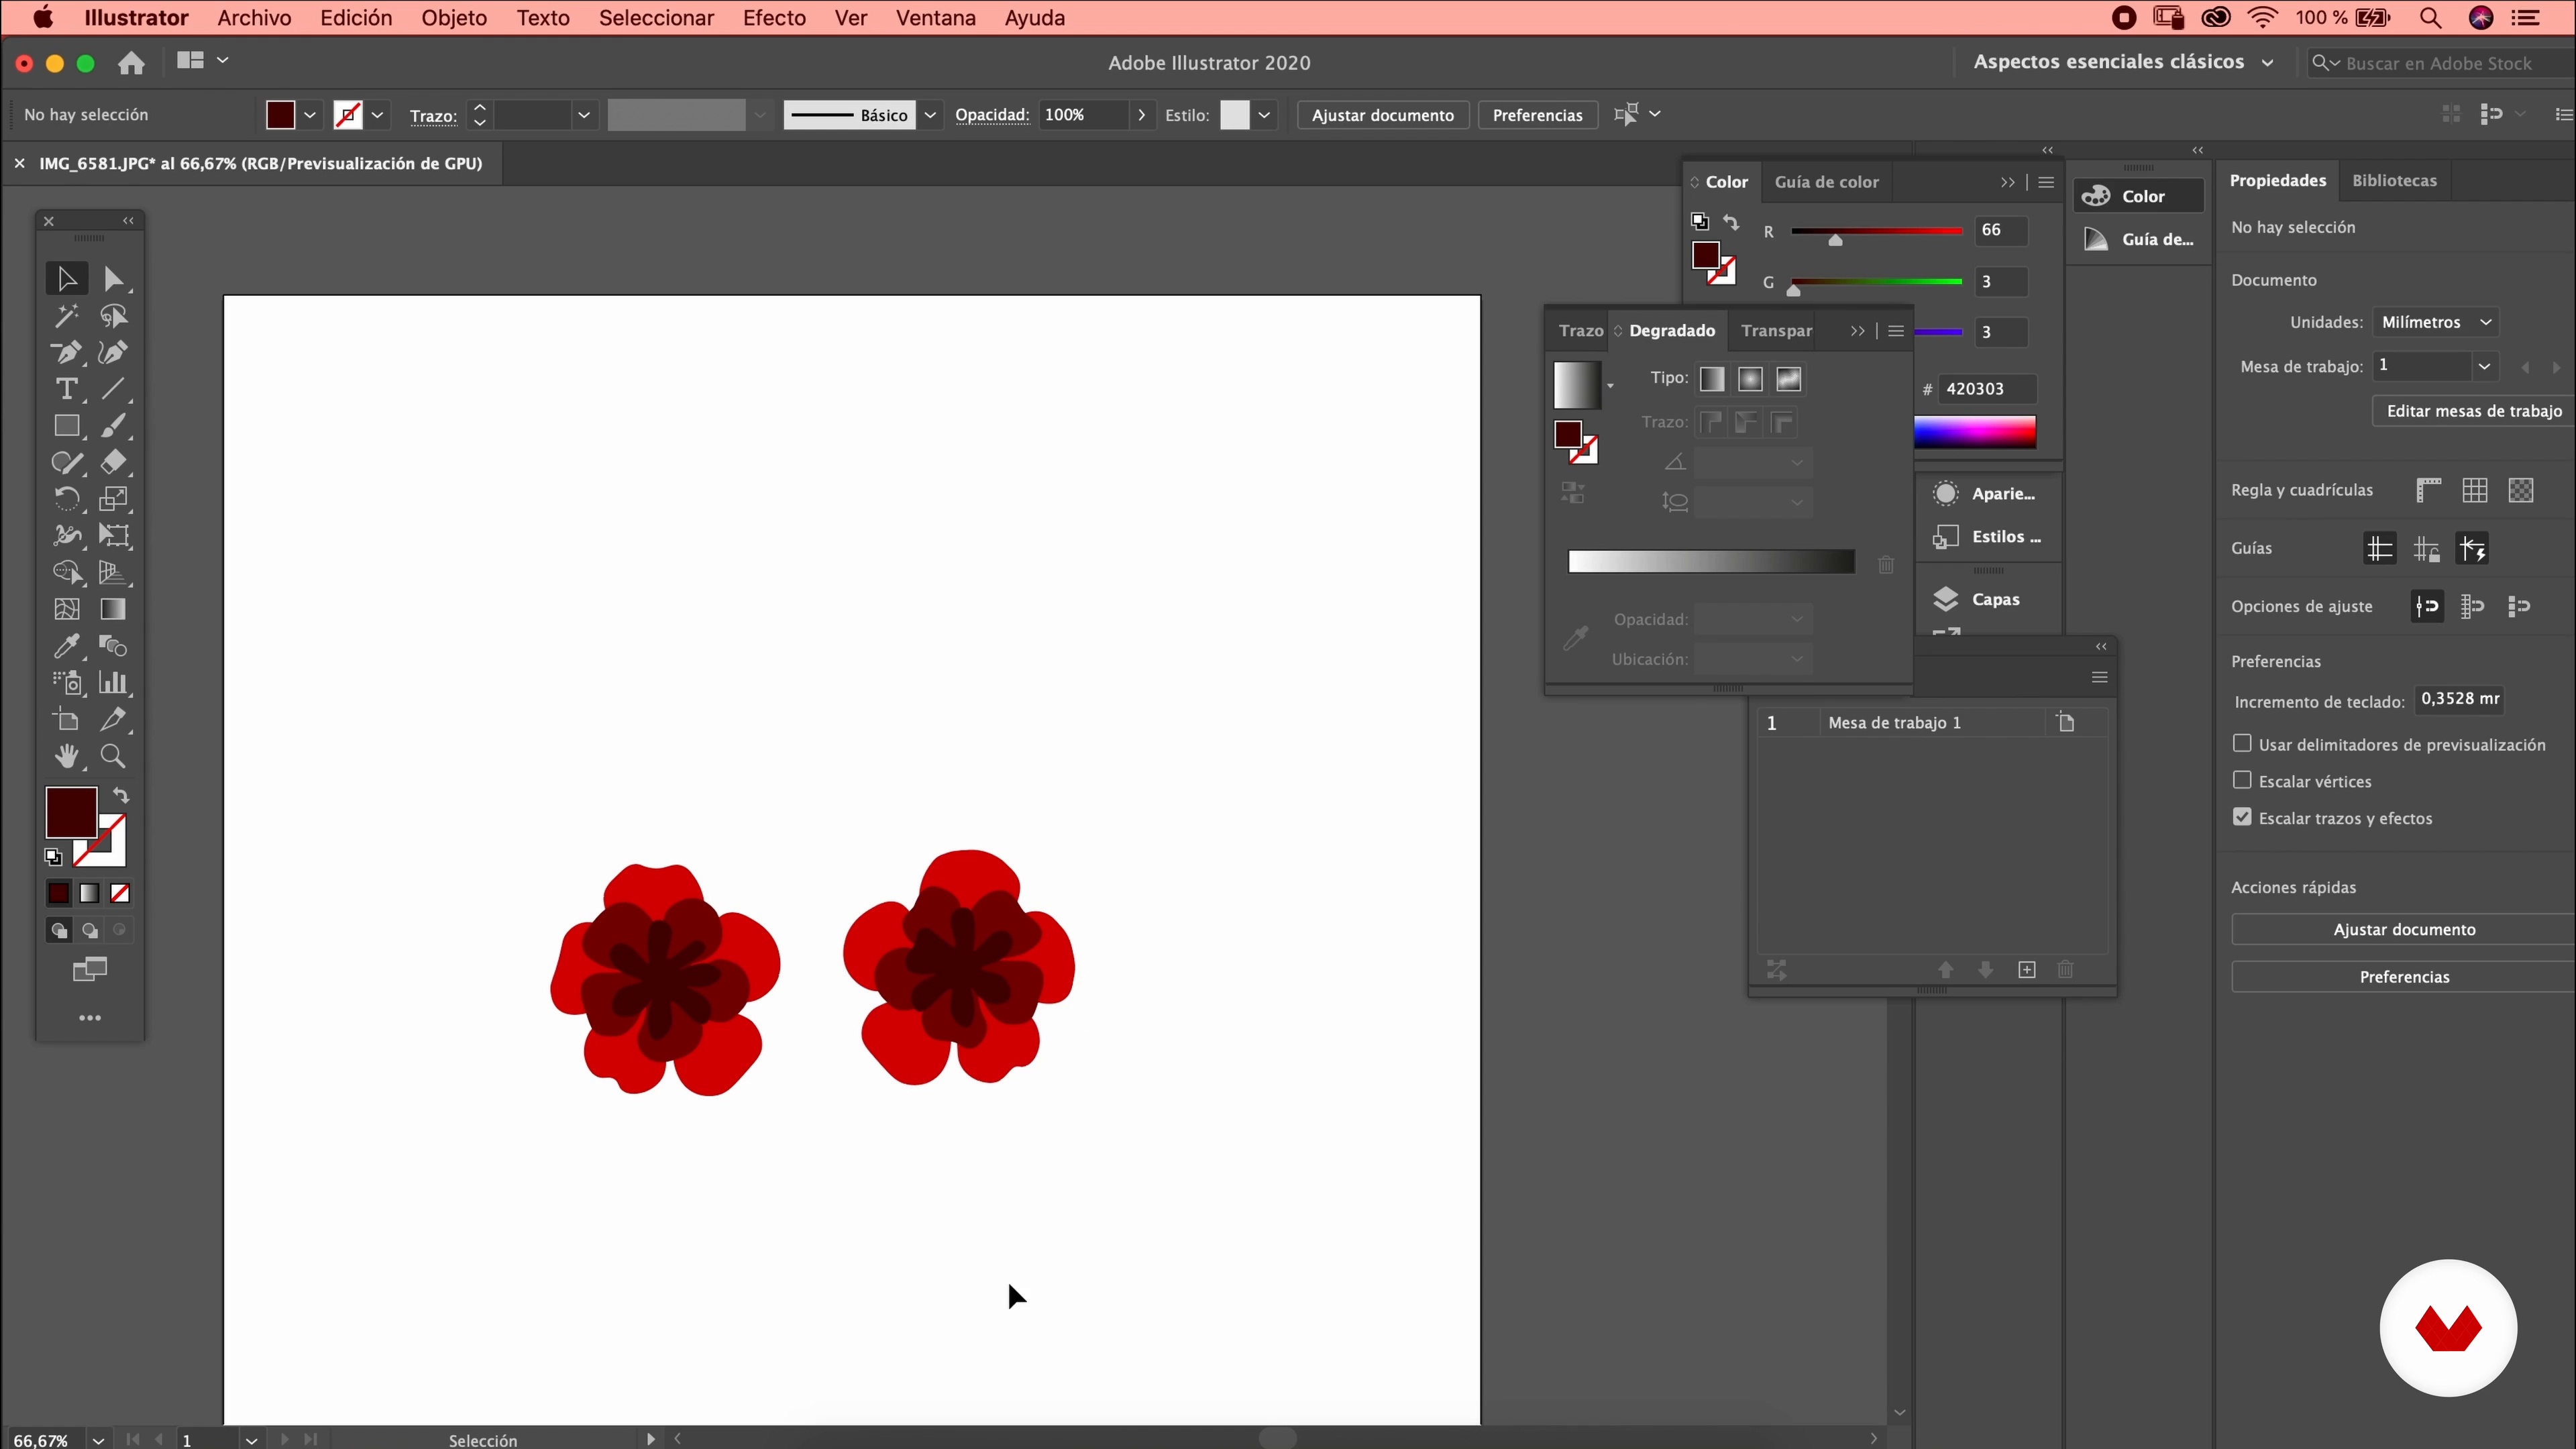
Task: Open the Objeto menu
Action: click(x=454, y=18)
